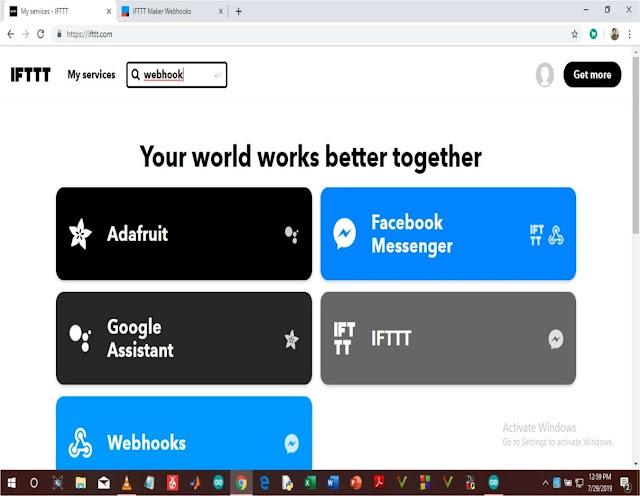Open the Facebook Messenger service card

pyautogui.click(x=448, y=234)
